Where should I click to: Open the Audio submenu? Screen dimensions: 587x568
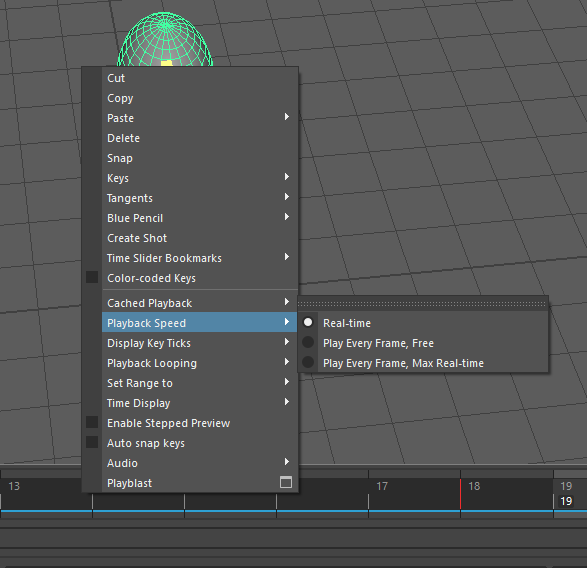(x=200, y=463)
